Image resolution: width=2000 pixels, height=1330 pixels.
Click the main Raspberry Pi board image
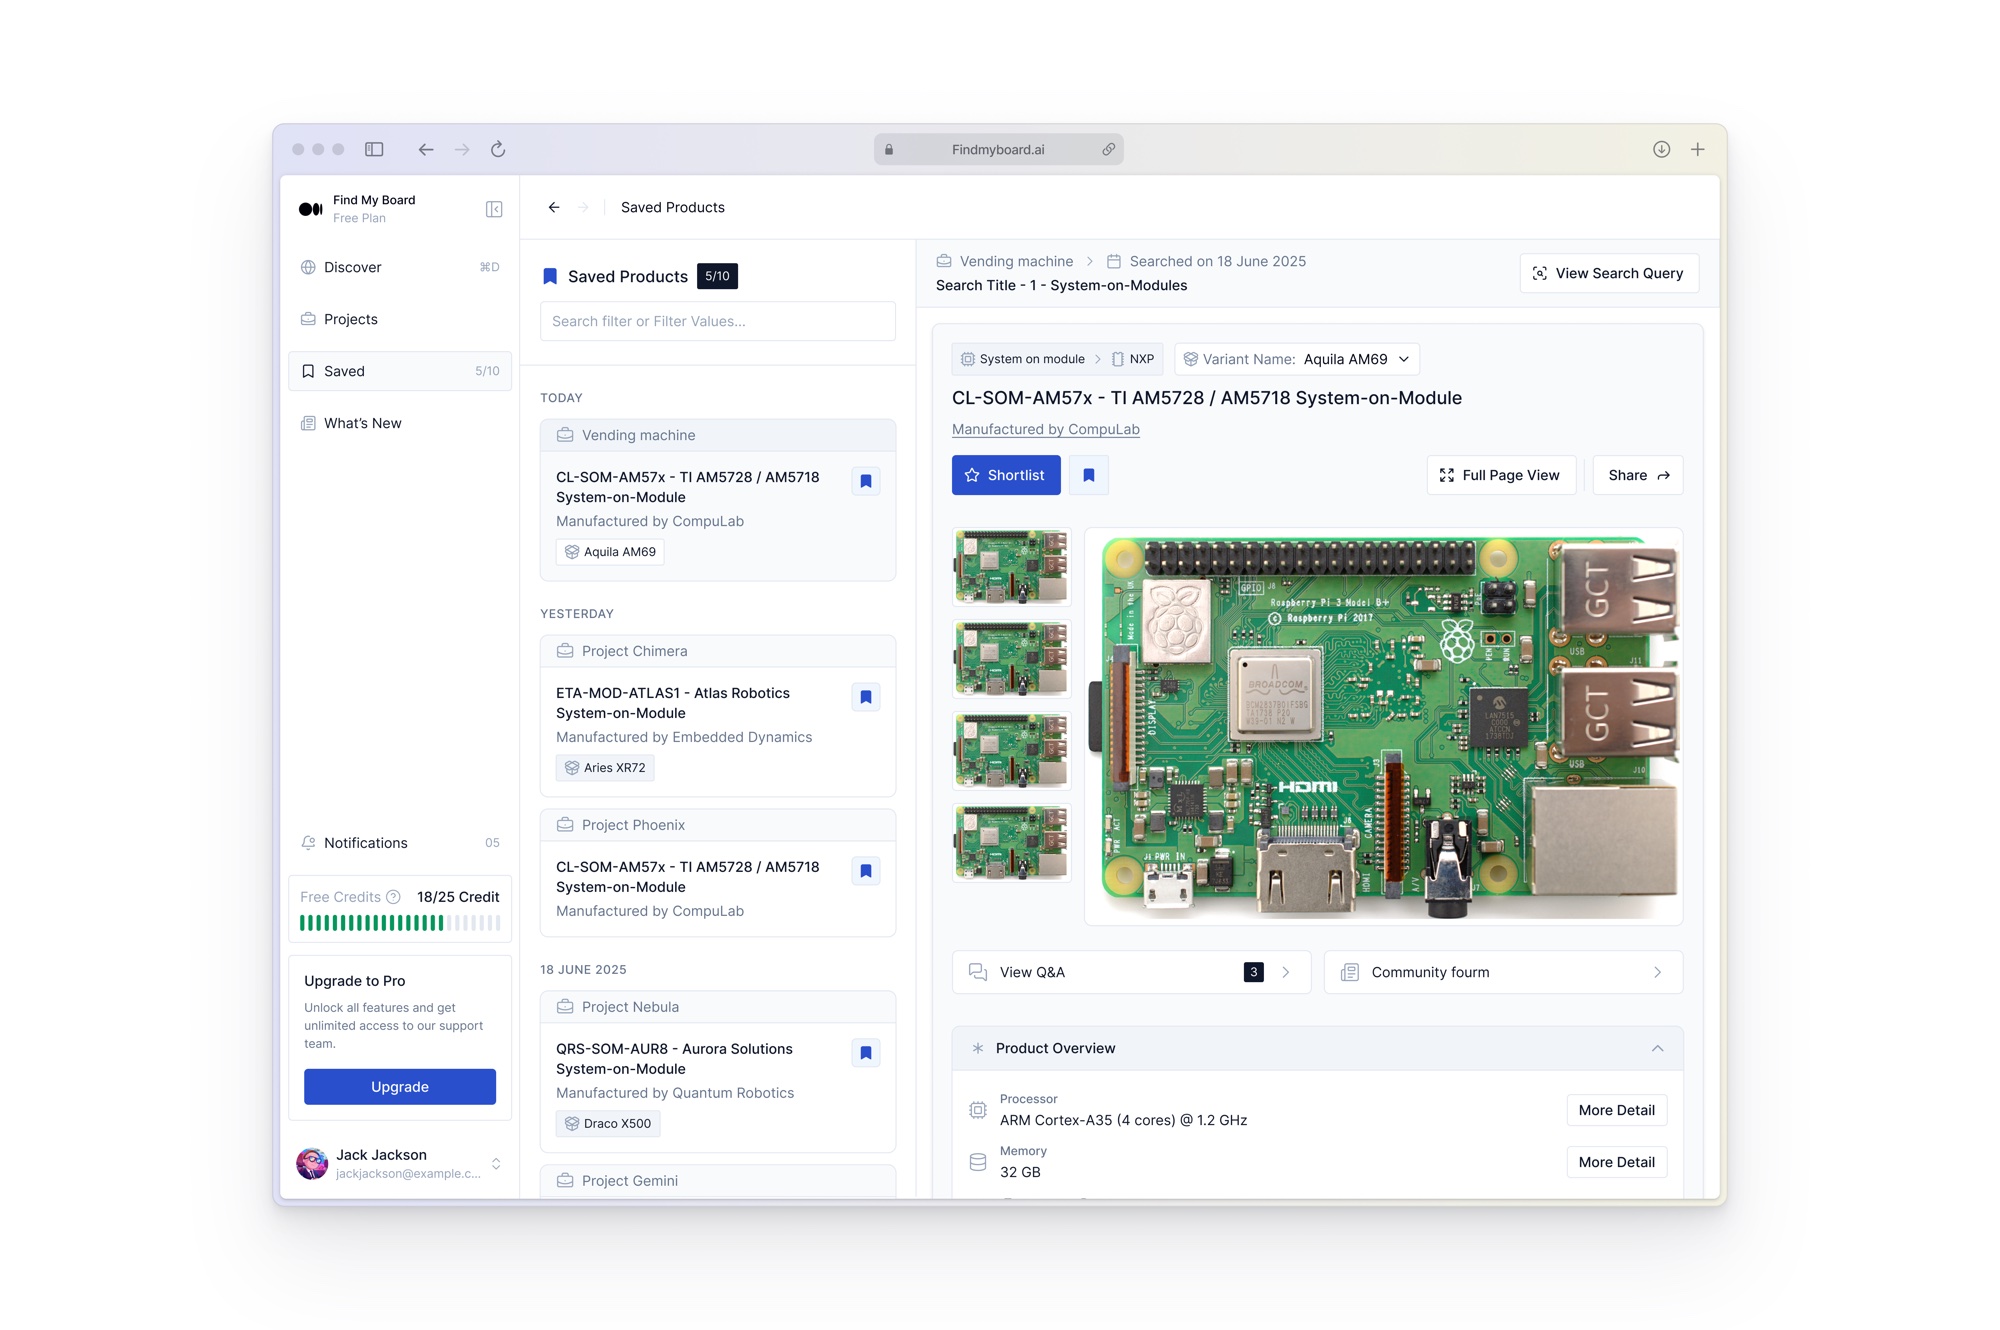(1384, 727)
